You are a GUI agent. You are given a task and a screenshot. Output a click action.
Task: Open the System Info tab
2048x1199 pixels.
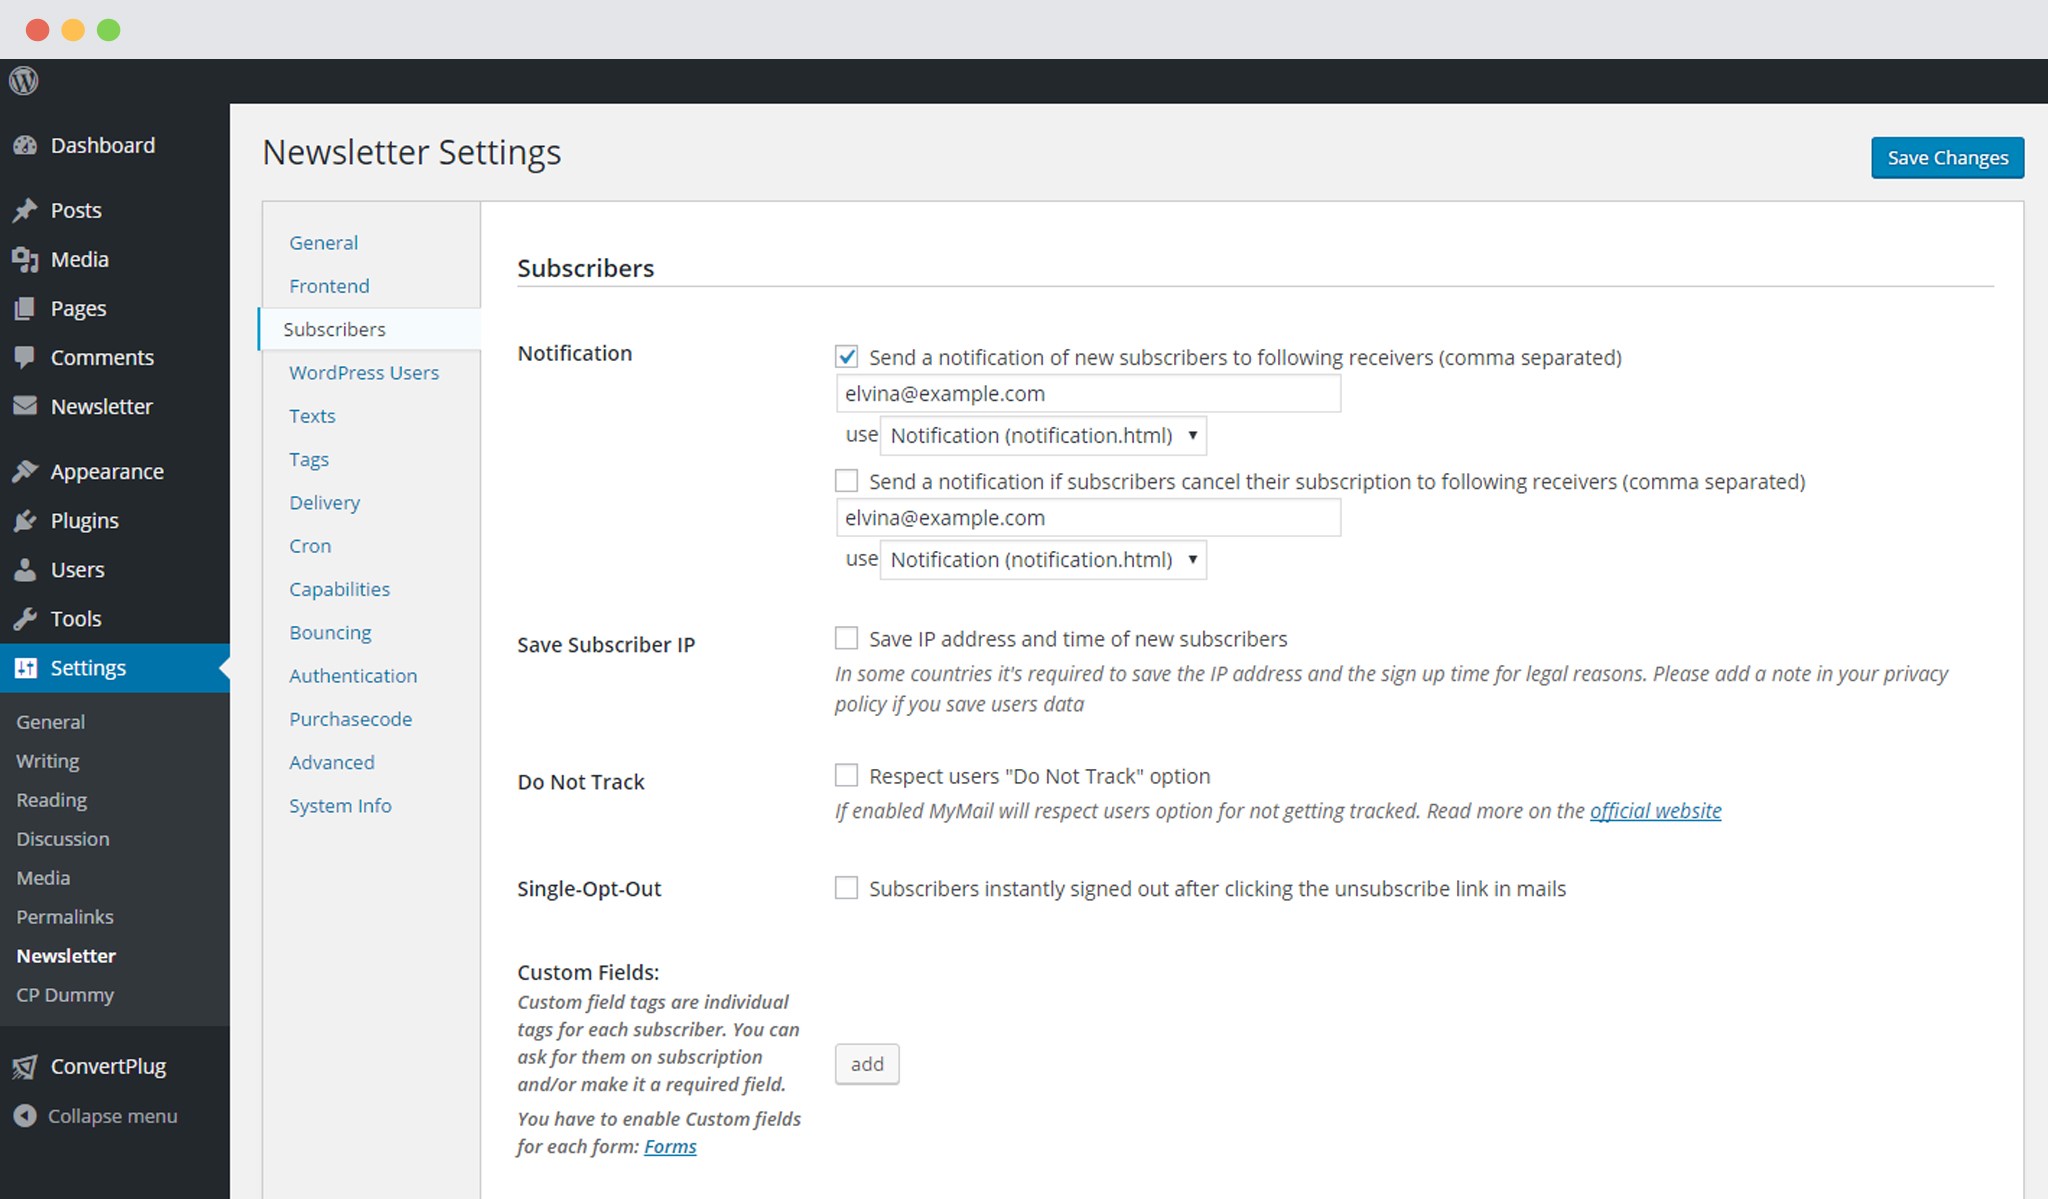pos(340,806)
